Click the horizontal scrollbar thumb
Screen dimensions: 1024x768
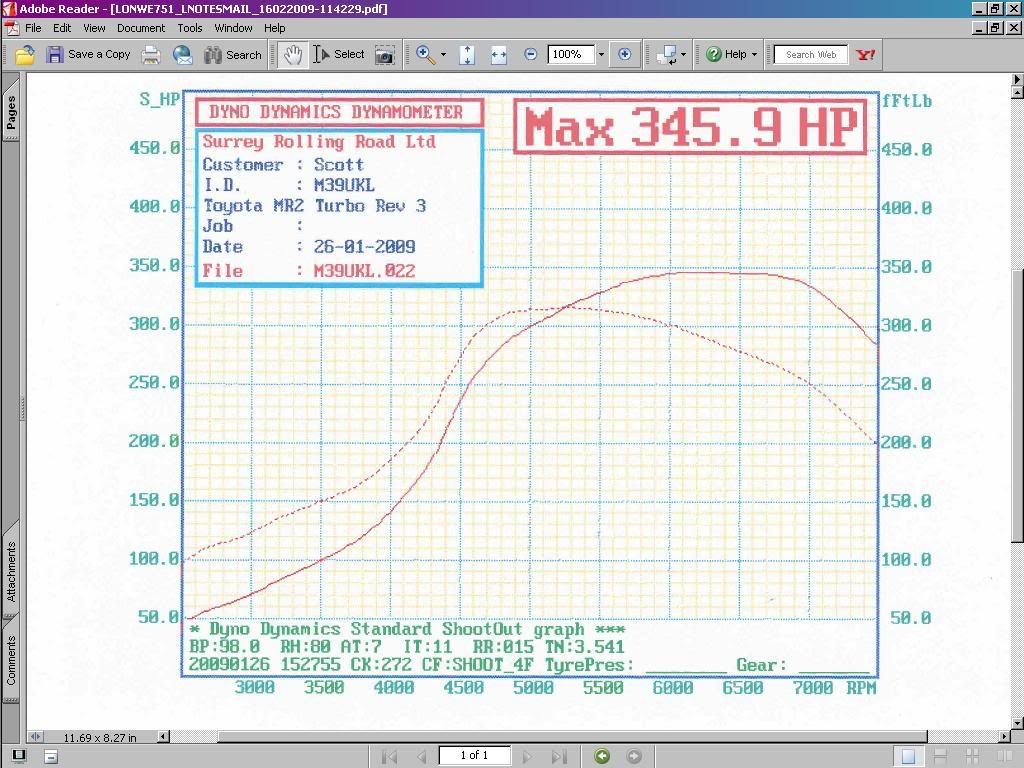click(x=572, y=737)
